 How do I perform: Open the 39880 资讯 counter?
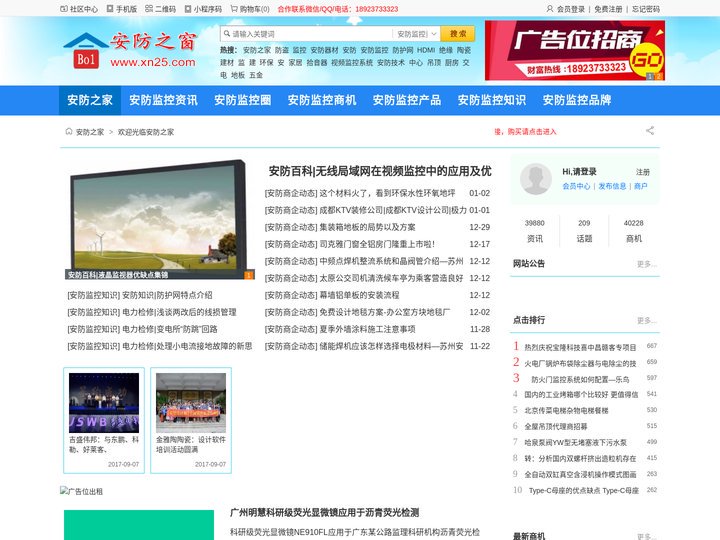click(534, 231)
